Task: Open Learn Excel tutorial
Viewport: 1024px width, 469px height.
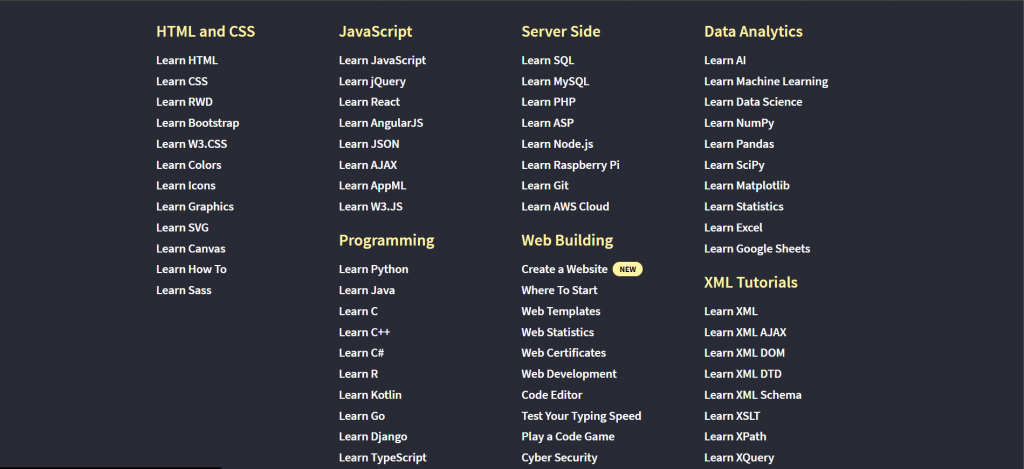Action: pyautogui.click(x=733, y=227)
